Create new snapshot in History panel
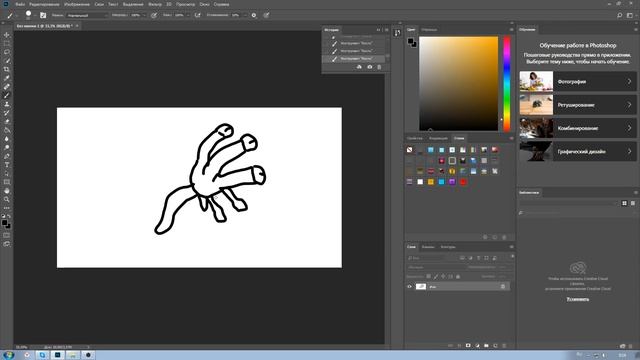The width and height of the screenshot is (640, 360). [369, 67]
